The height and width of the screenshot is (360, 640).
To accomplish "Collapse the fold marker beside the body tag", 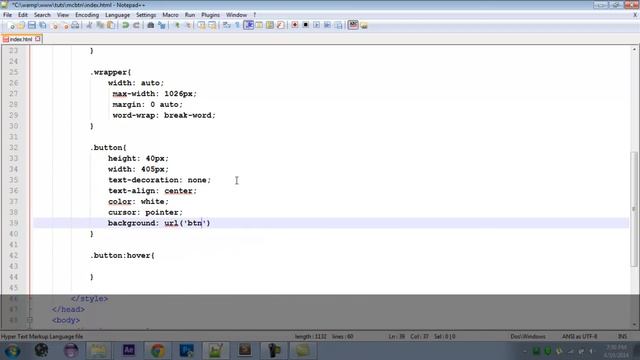I will (29, 320).
